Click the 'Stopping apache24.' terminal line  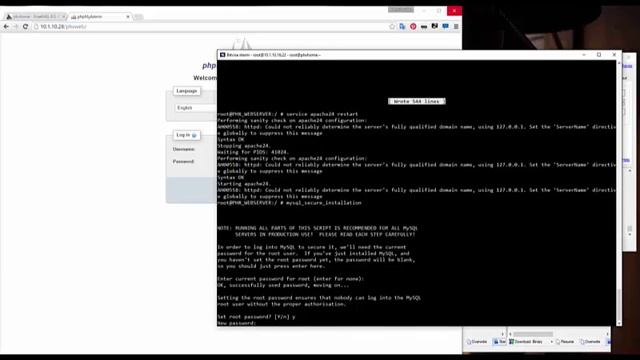[244, 146]
